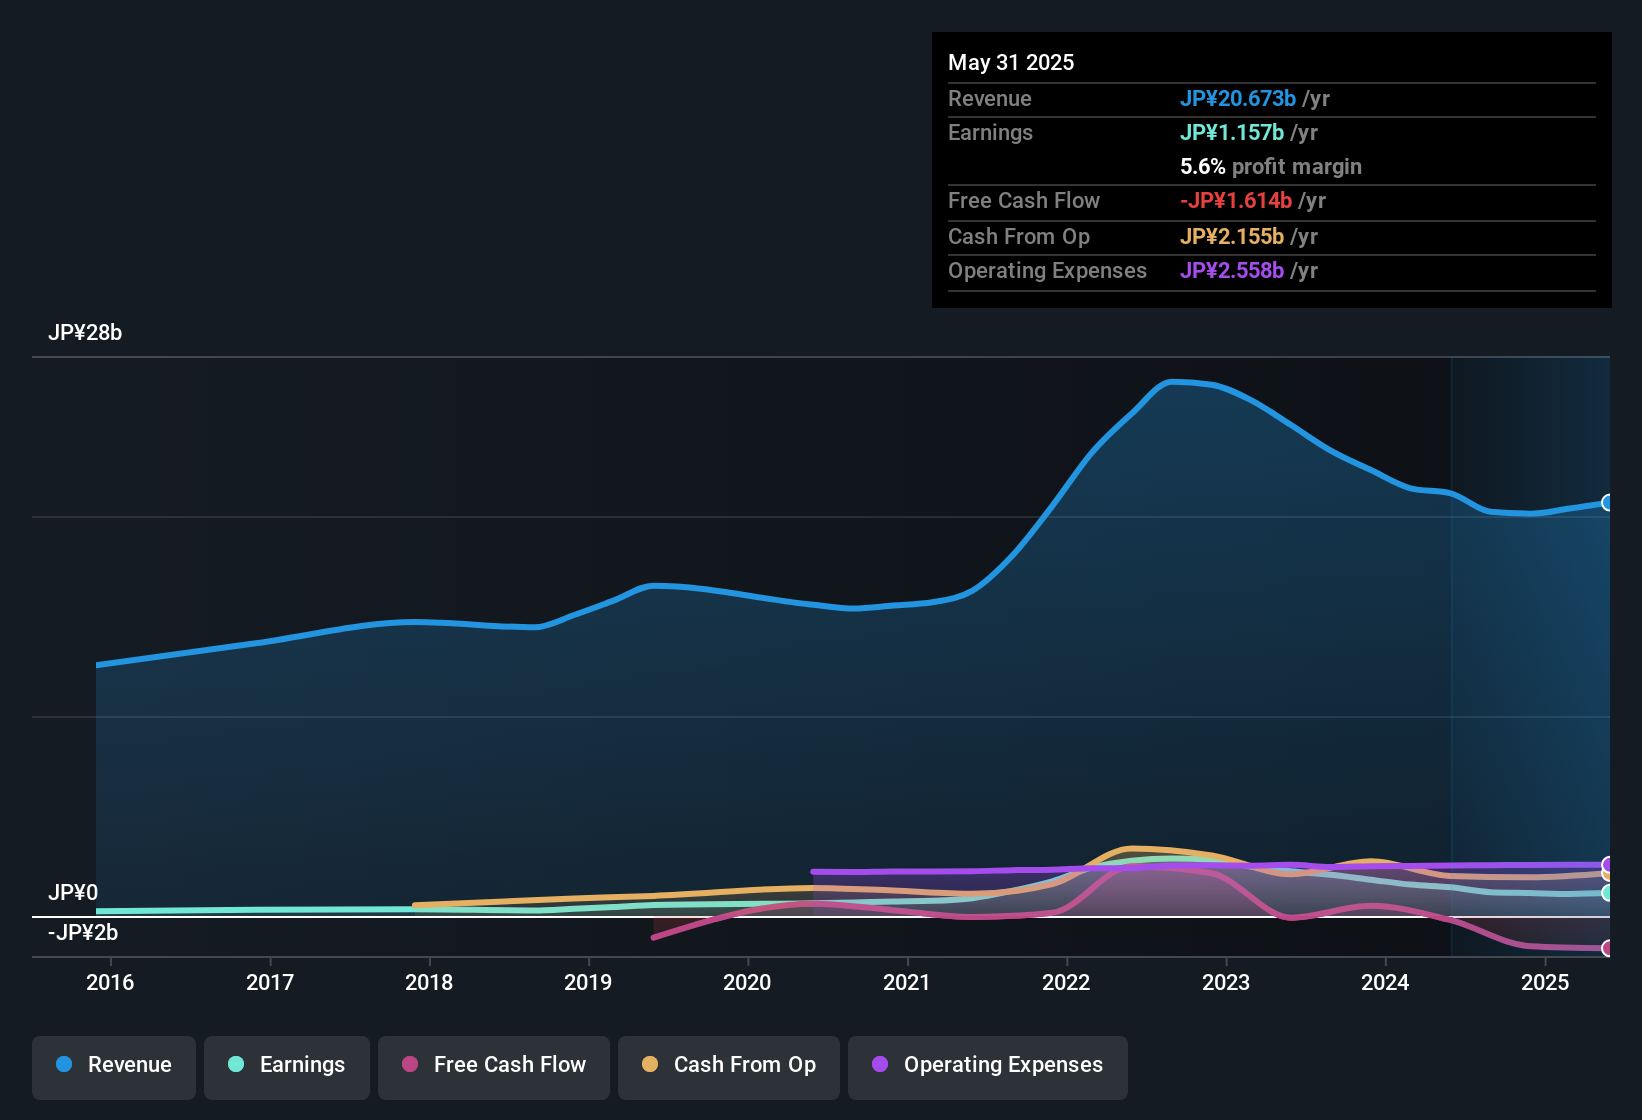Click the Operating Expenses tooltip label
Image resolution: width=1642 pixels, height=1120 pixels.
tap(1047, 271)
